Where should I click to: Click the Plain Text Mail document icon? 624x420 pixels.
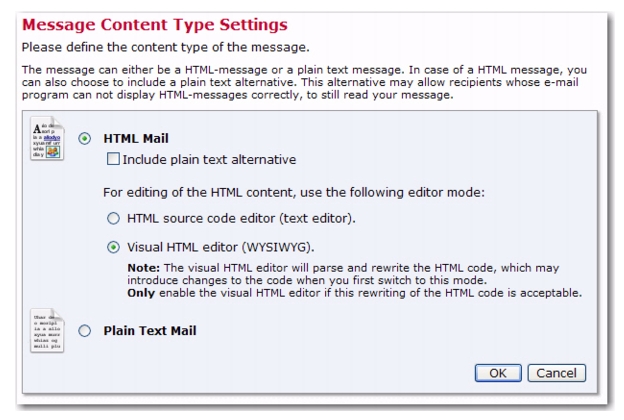[47, 331]
